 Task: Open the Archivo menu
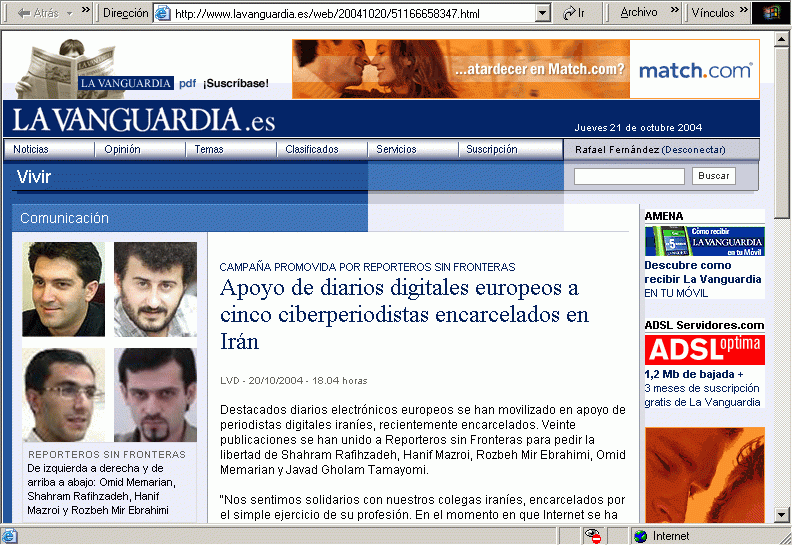pos(639,13)
